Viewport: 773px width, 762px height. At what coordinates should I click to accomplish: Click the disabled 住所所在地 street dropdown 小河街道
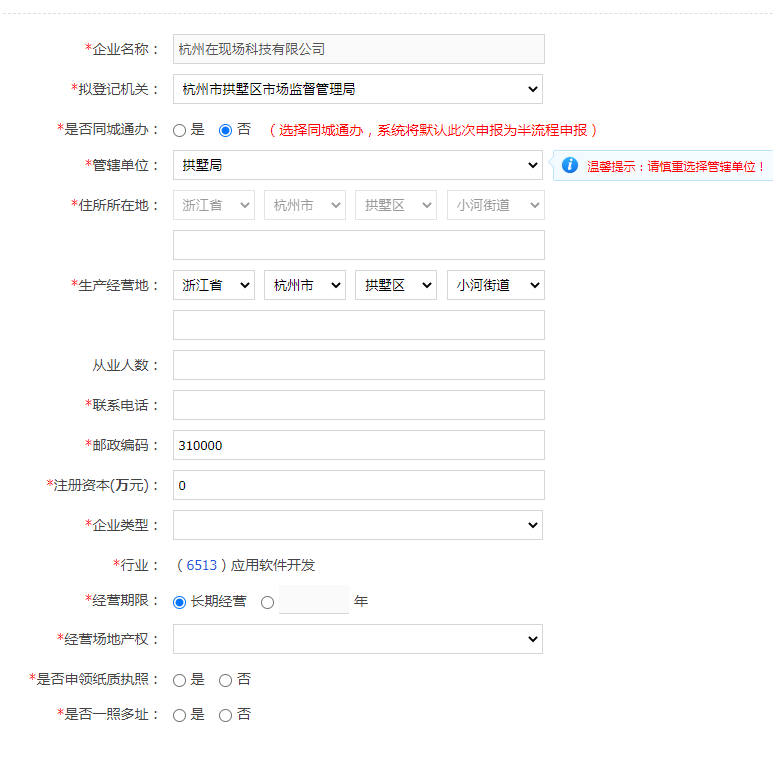click(496, 205)
